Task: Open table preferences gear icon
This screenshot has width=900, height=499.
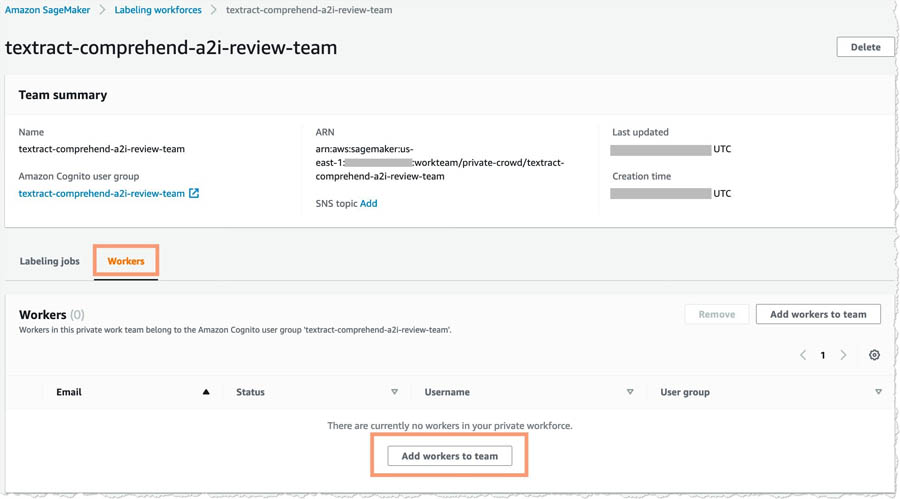Action: coord(874,355)
